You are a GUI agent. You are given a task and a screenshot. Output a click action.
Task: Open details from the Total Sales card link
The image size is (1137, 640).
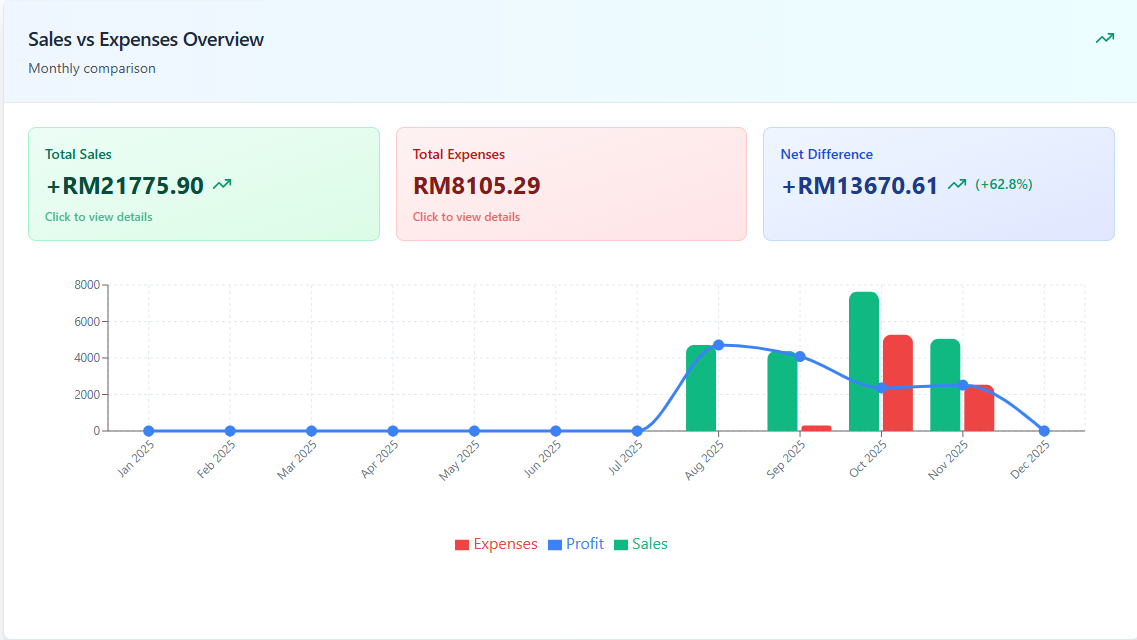99,216
